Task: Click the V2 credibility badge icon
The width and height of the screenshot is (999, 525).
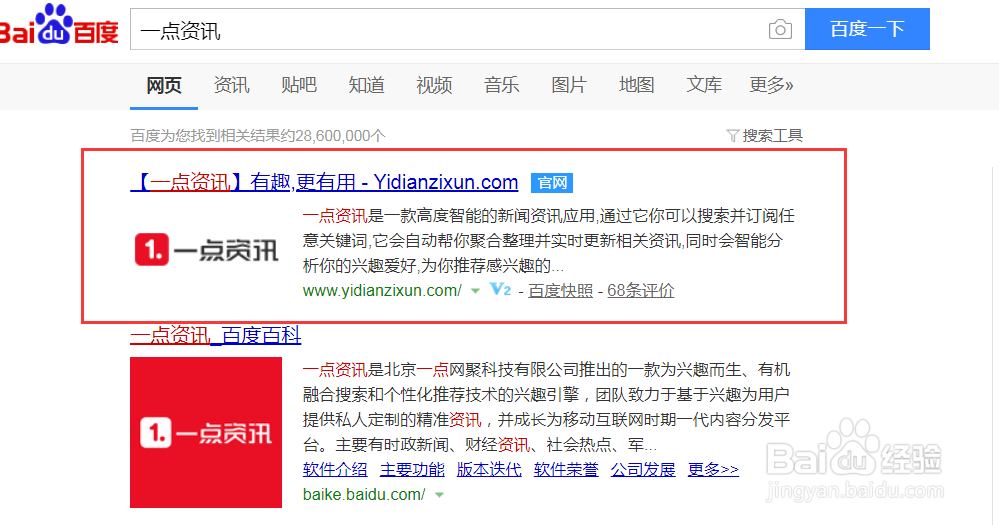Action: click(501, 290)
